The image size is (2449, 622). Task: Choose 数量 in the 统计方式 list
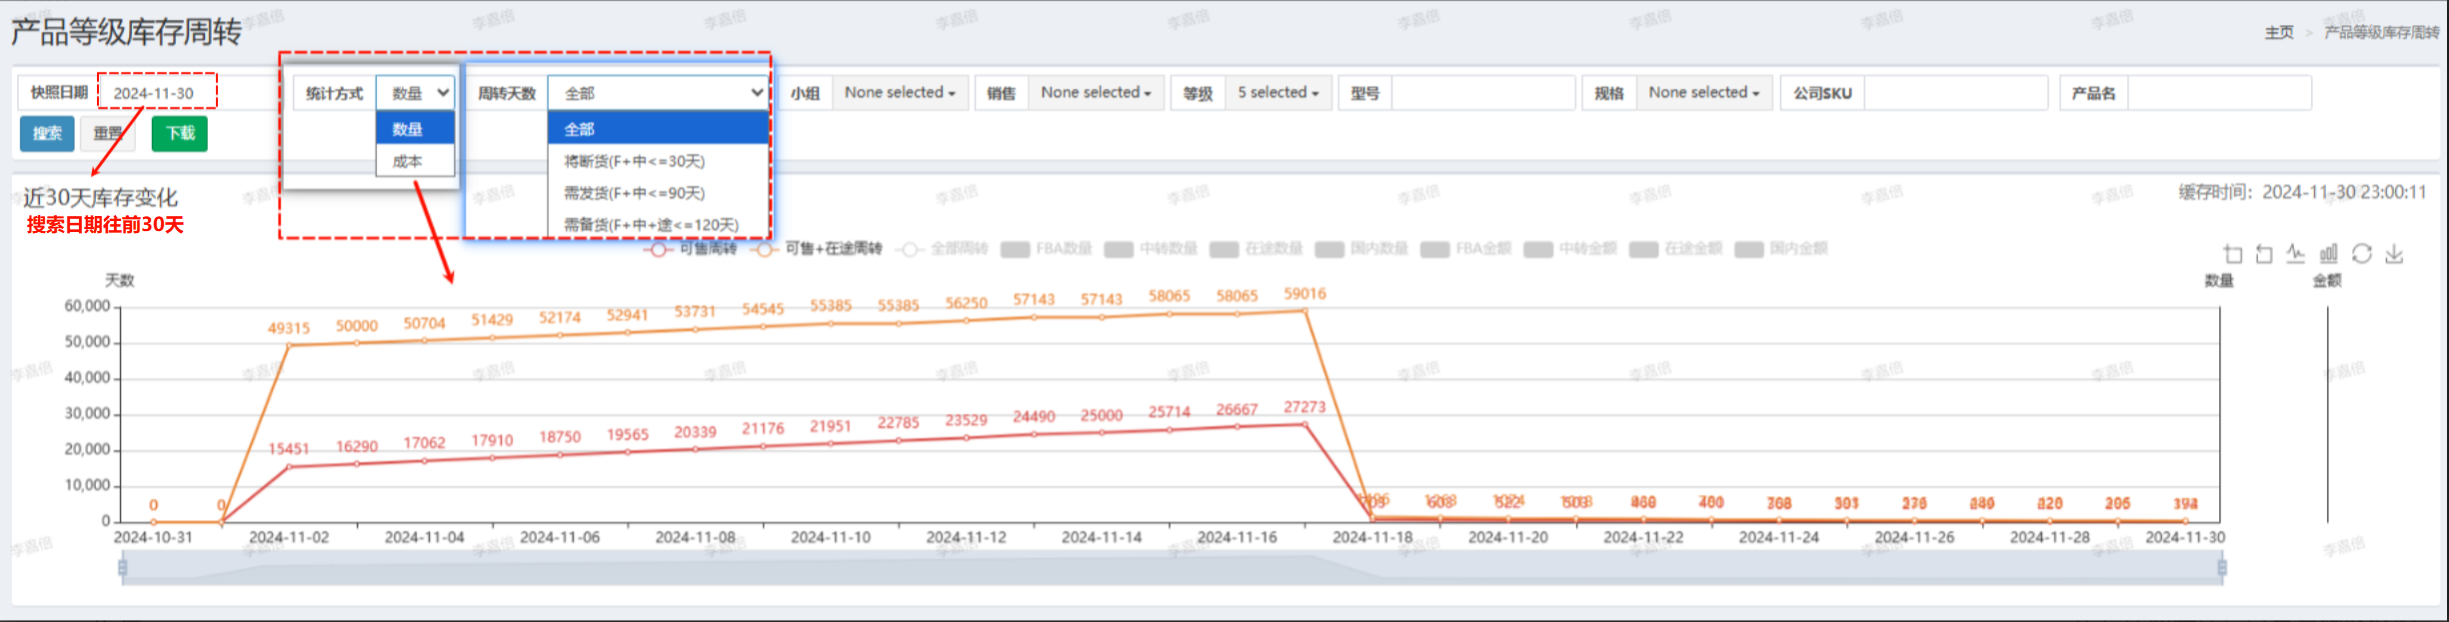pos(415,129)
